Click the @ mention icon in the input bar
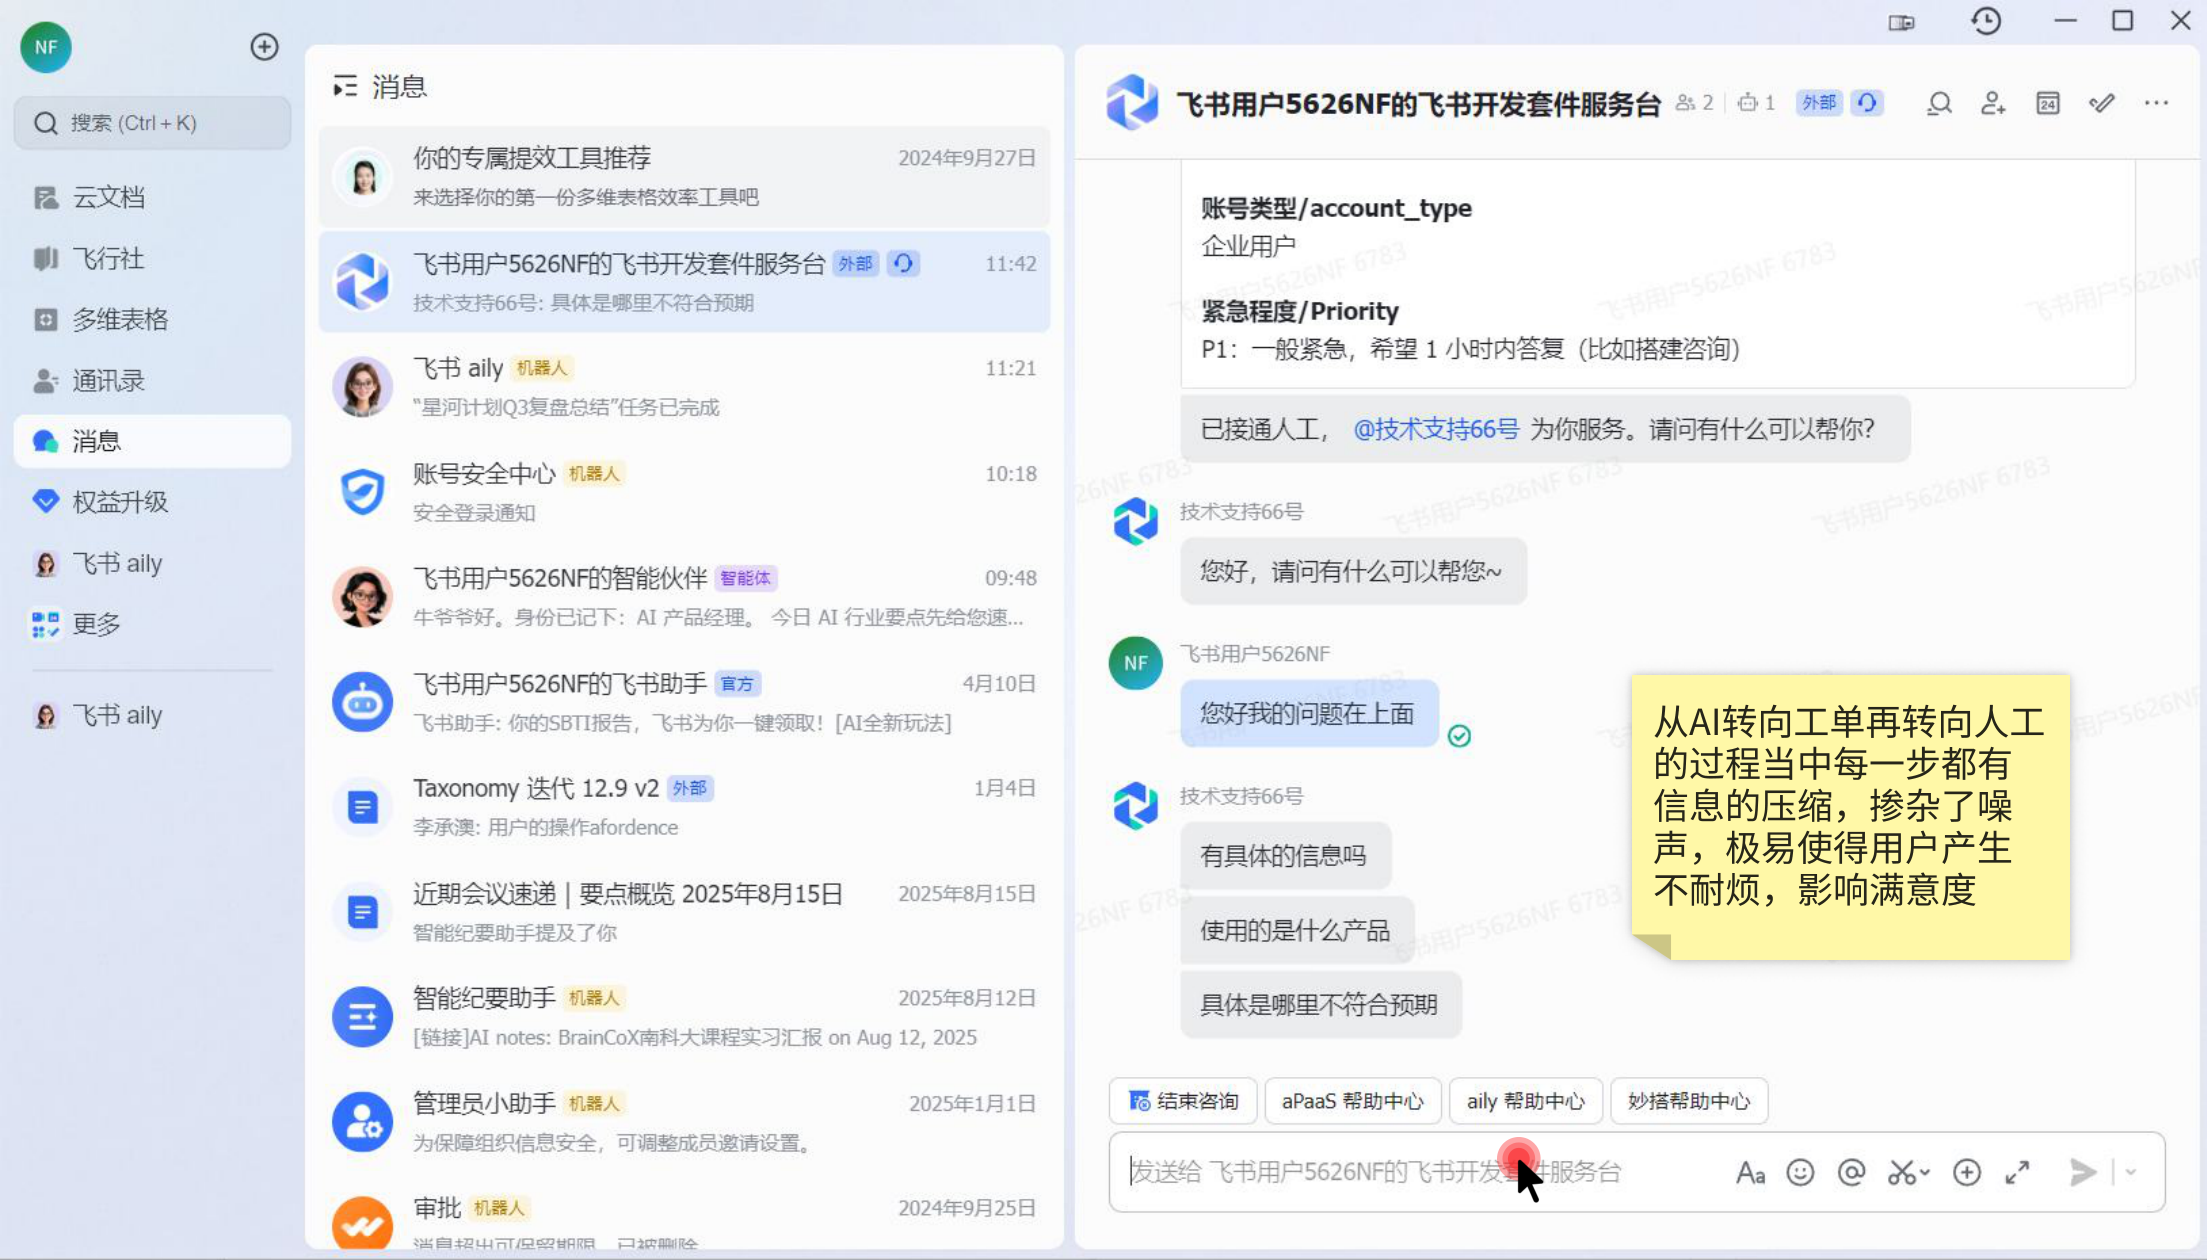Image resolution: width=2208 pixels, height=1260 pixels. (x=1852, y=1172)
